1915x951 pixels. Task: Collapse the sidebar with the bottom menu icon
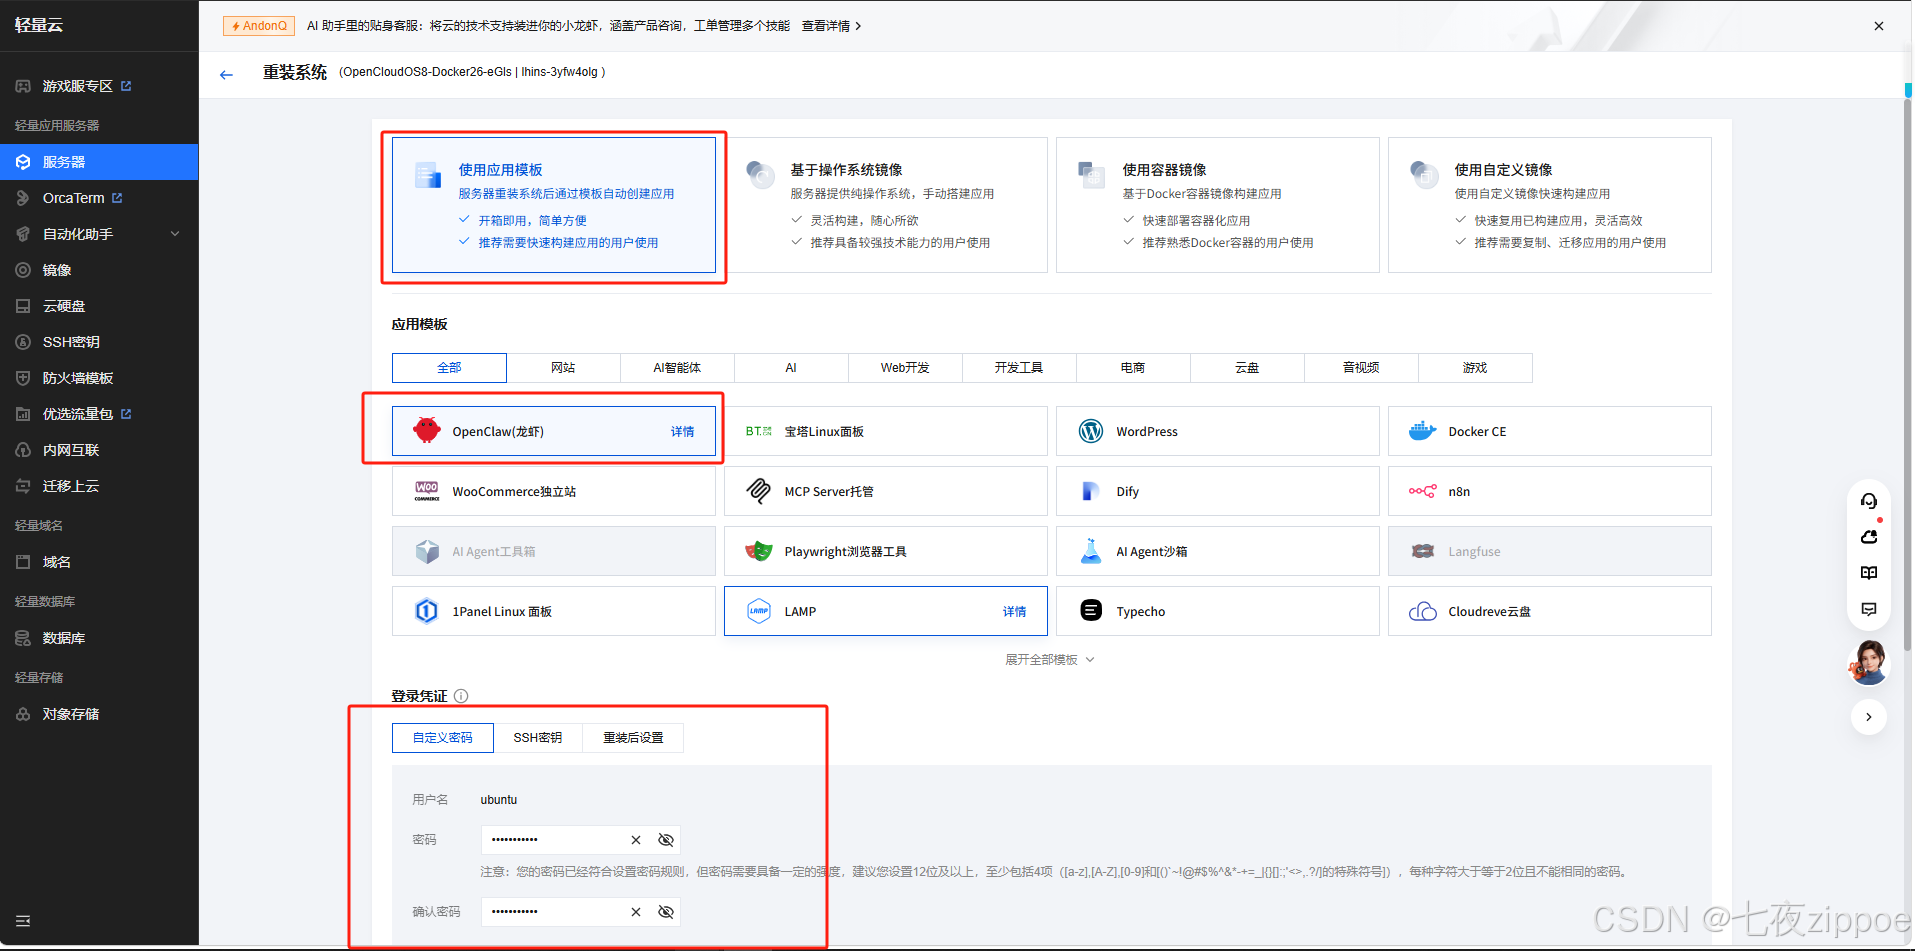pyautogui.click(x=23, y=921)
